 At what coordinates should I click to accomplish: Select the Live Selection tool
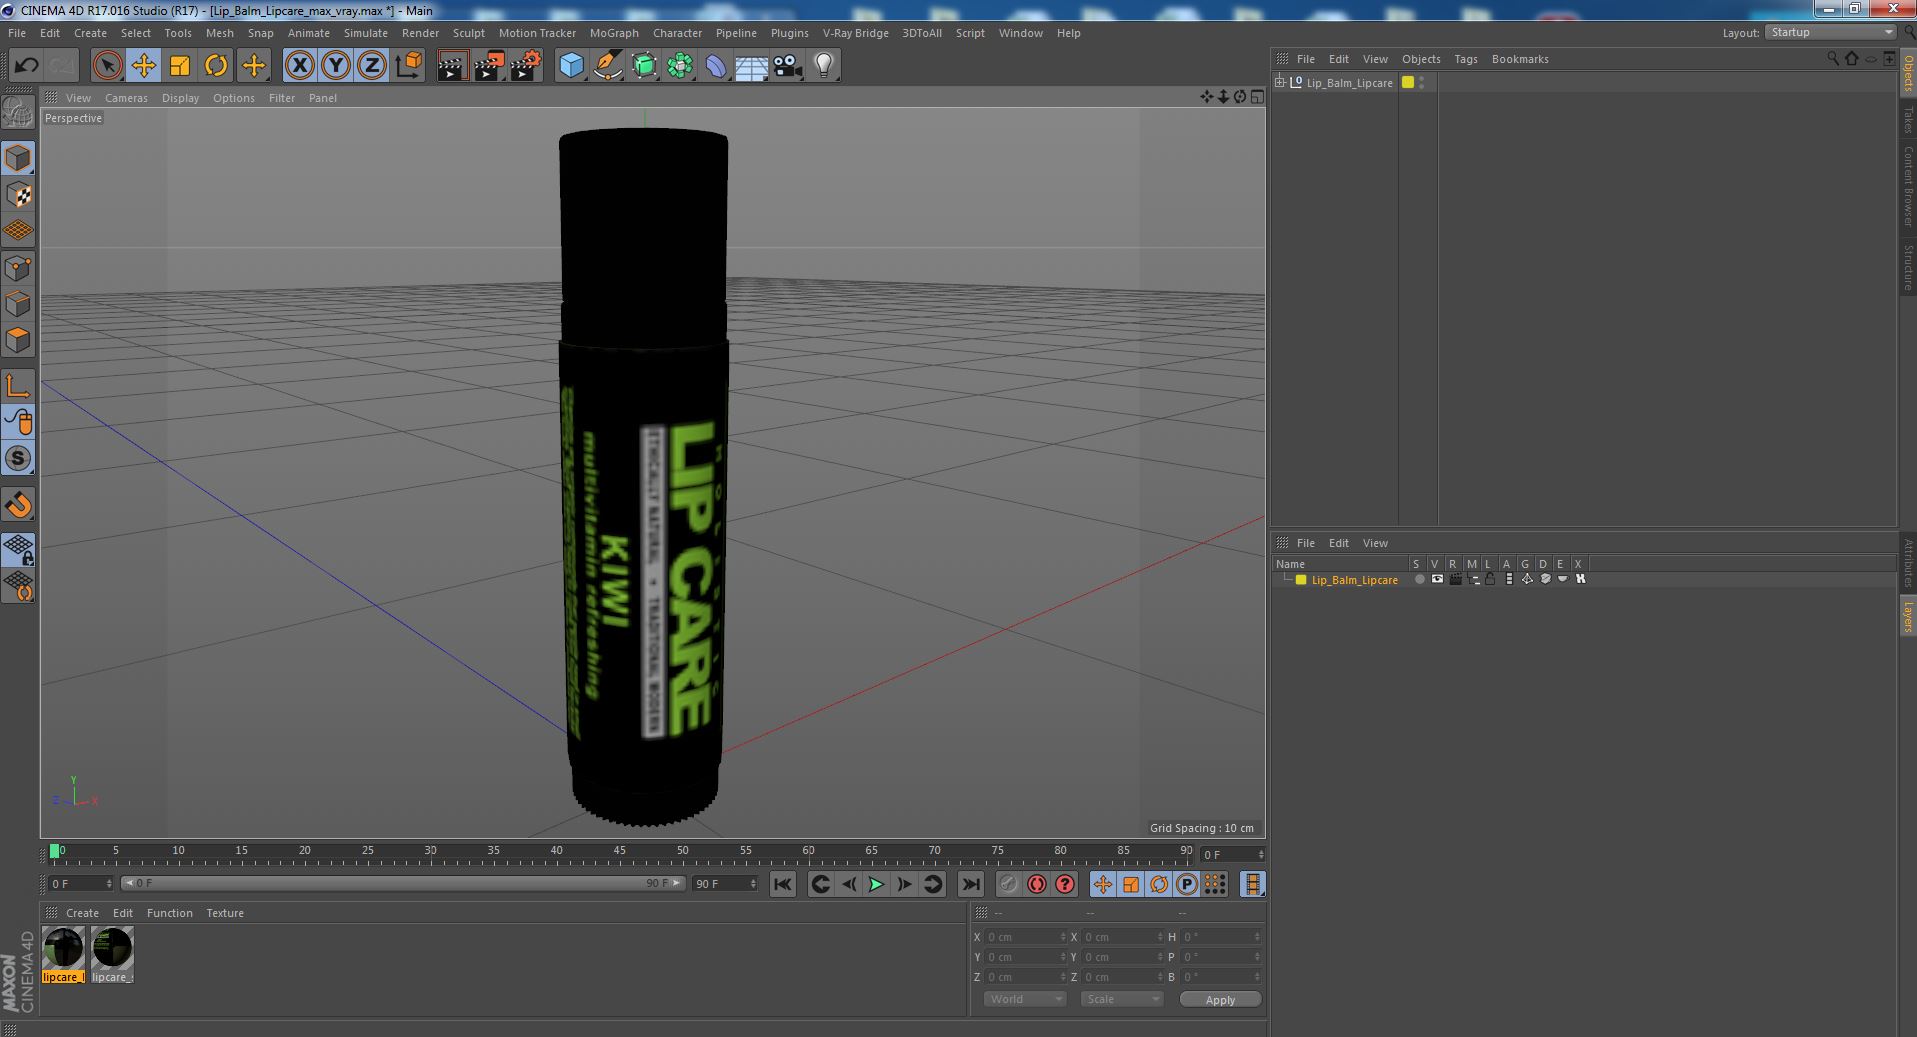point(107,66)
